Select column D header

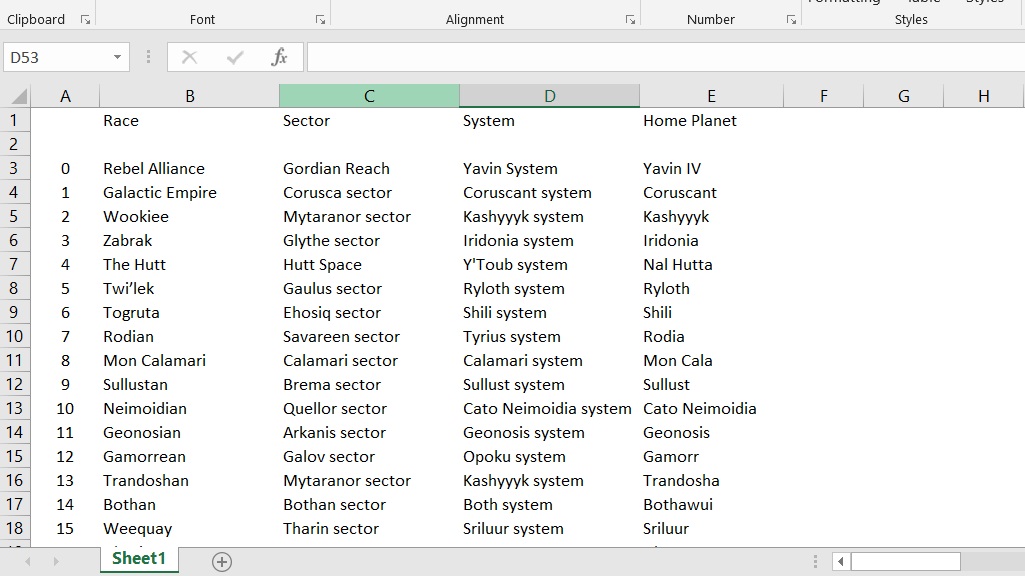click(550, 96)
